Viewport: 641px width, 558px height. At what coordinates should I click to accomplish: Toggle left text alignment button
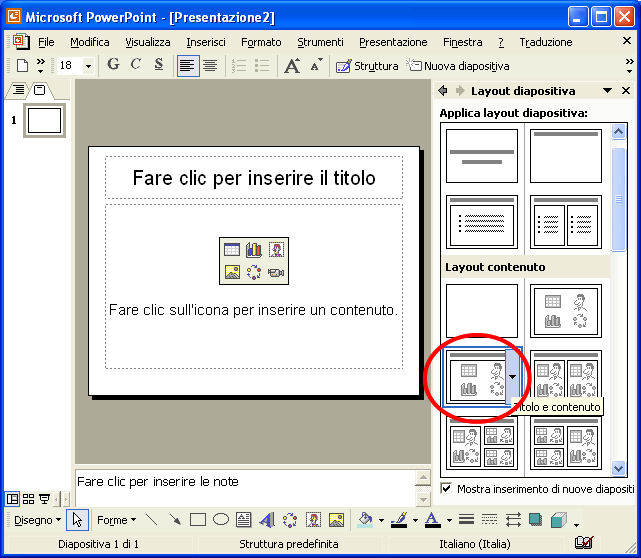coord(188,65)
